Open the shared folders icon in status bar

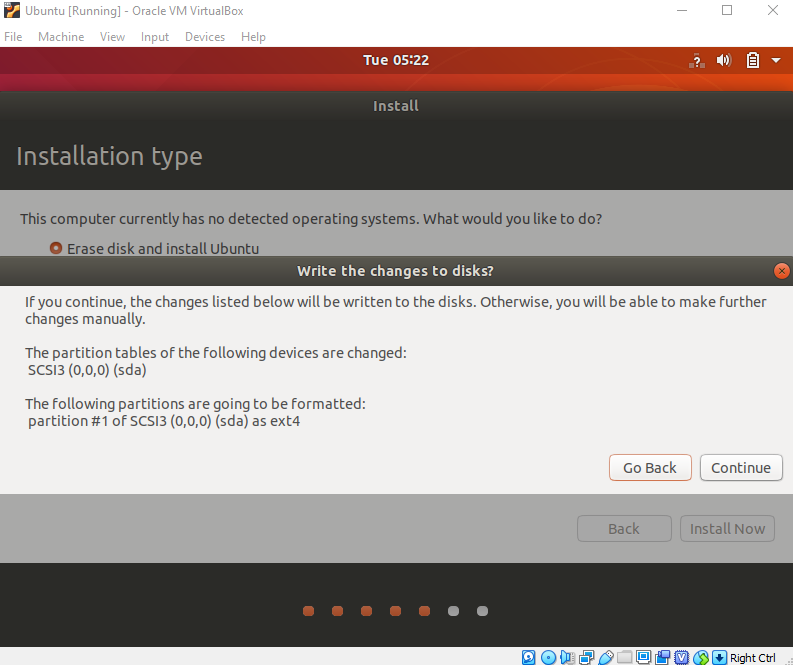tap(625, 657)
